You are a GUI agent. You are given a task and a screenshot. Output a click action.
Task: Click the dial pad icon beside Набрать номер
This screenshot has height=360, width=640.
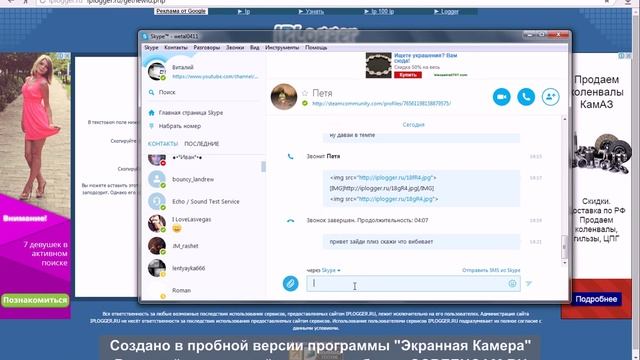tap(151, 126)
